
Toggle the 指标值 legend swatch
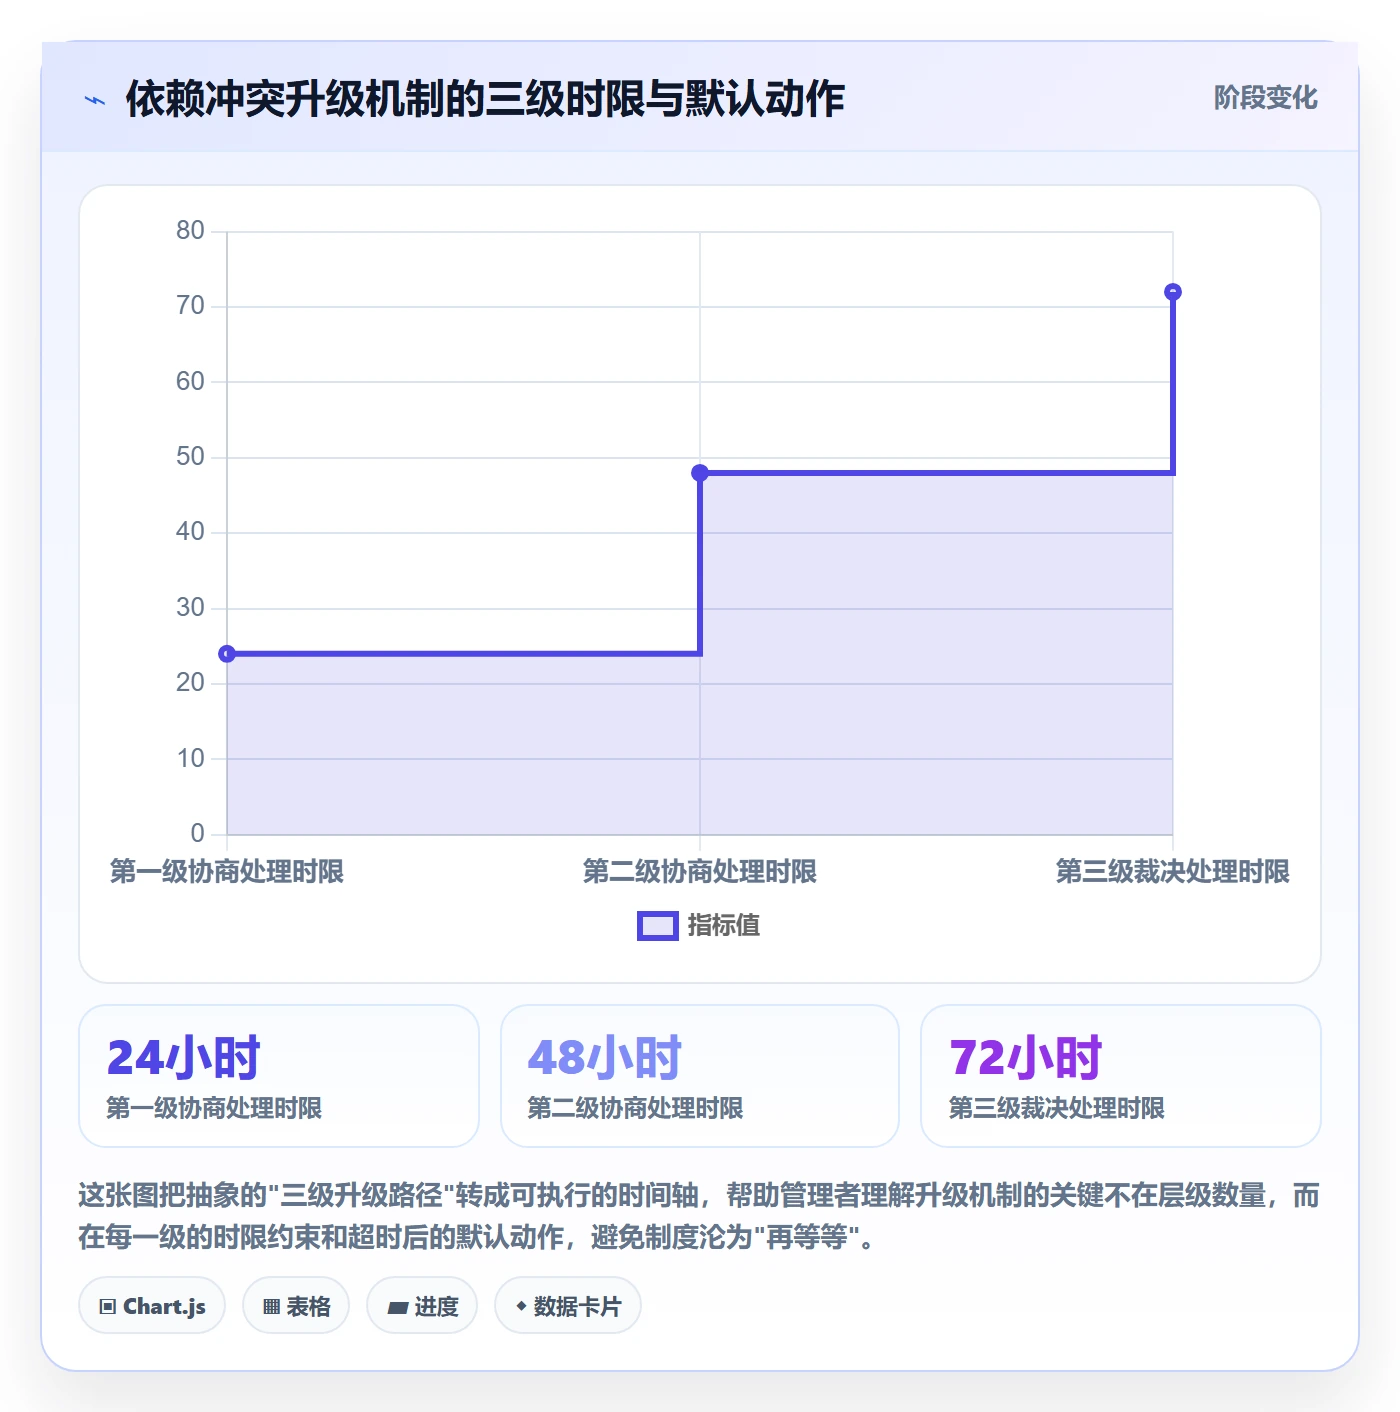coord(658,926)
